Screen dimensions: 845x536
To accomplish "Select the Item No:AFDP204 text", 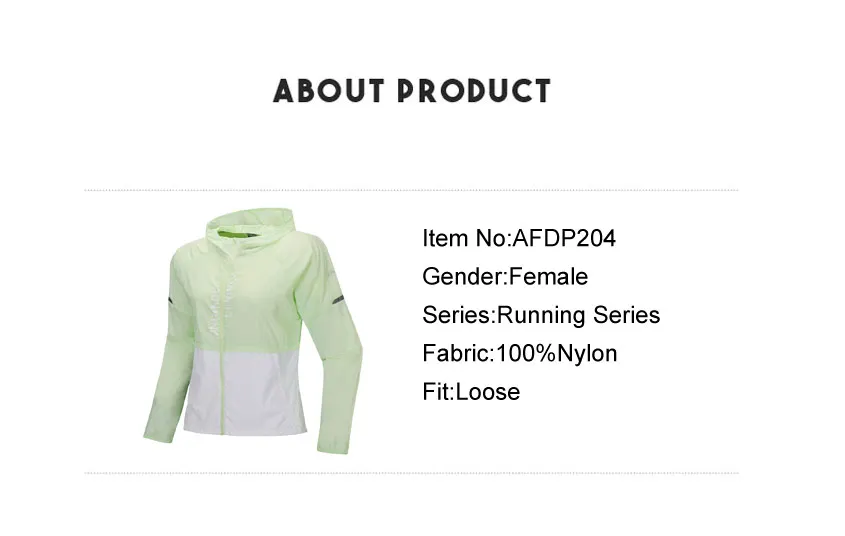I will (518, 238).
